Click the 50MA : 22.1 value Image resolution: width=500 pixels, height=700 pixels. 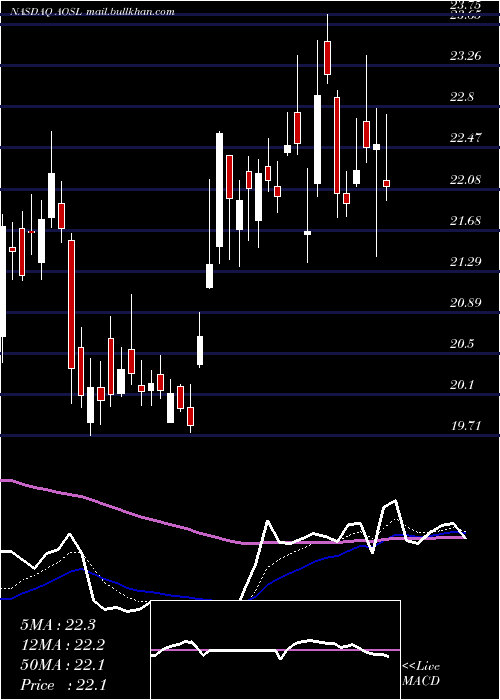(62, 665)
